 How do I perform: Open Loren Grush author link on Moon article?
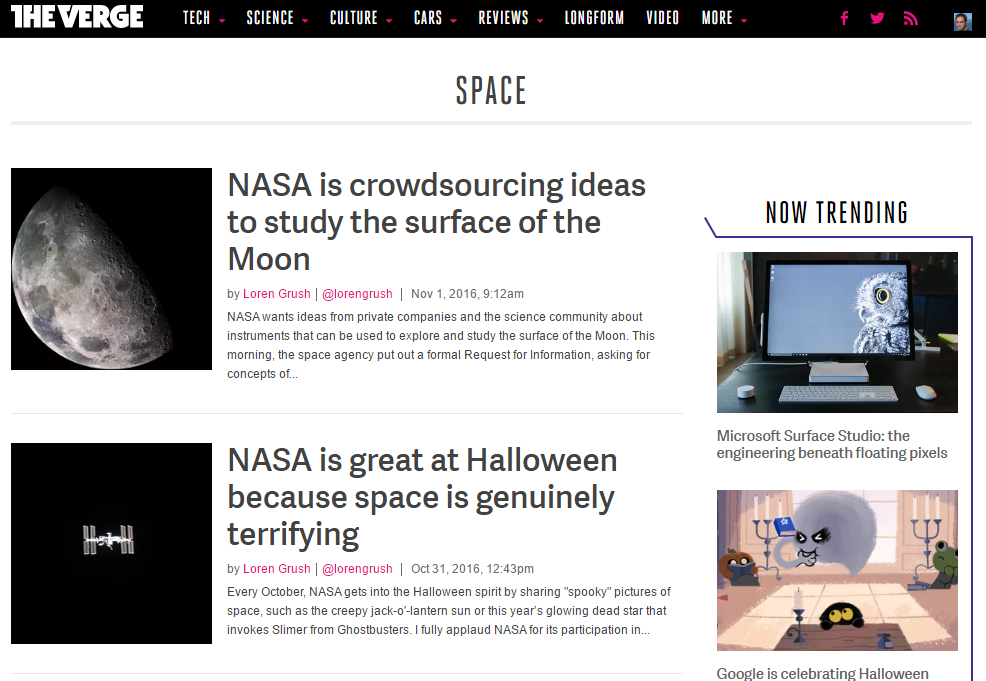277,294
